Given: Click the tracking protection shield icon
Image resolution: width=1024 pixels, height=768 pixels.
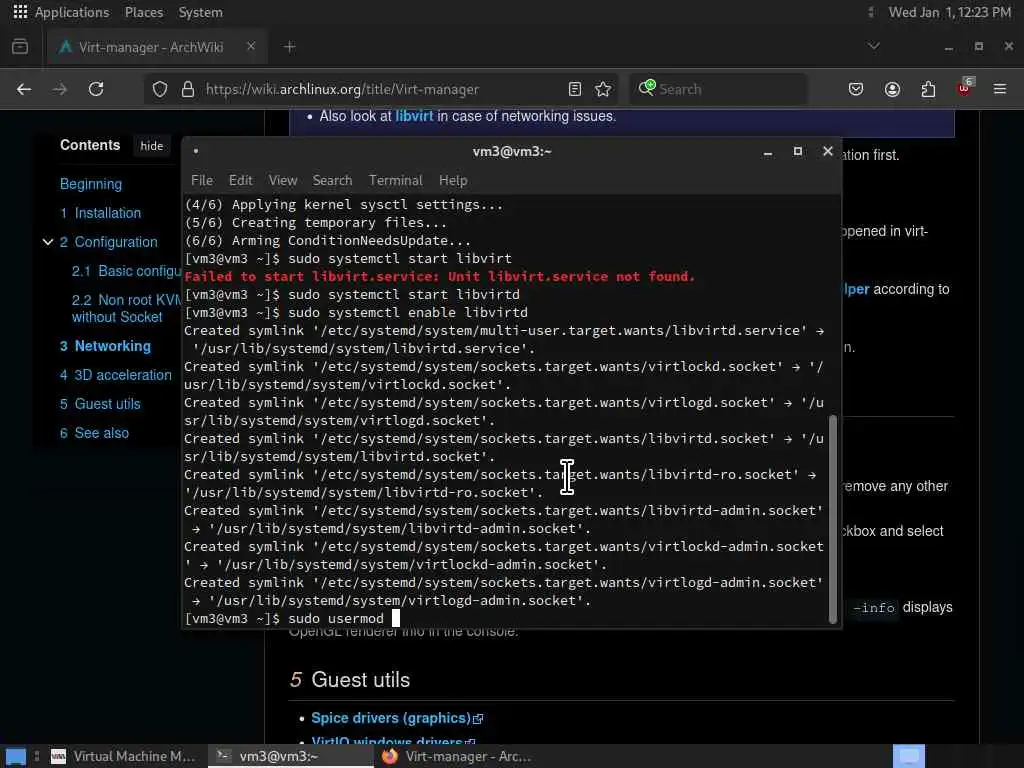Looking at the screenshot, I should [159, 89].
